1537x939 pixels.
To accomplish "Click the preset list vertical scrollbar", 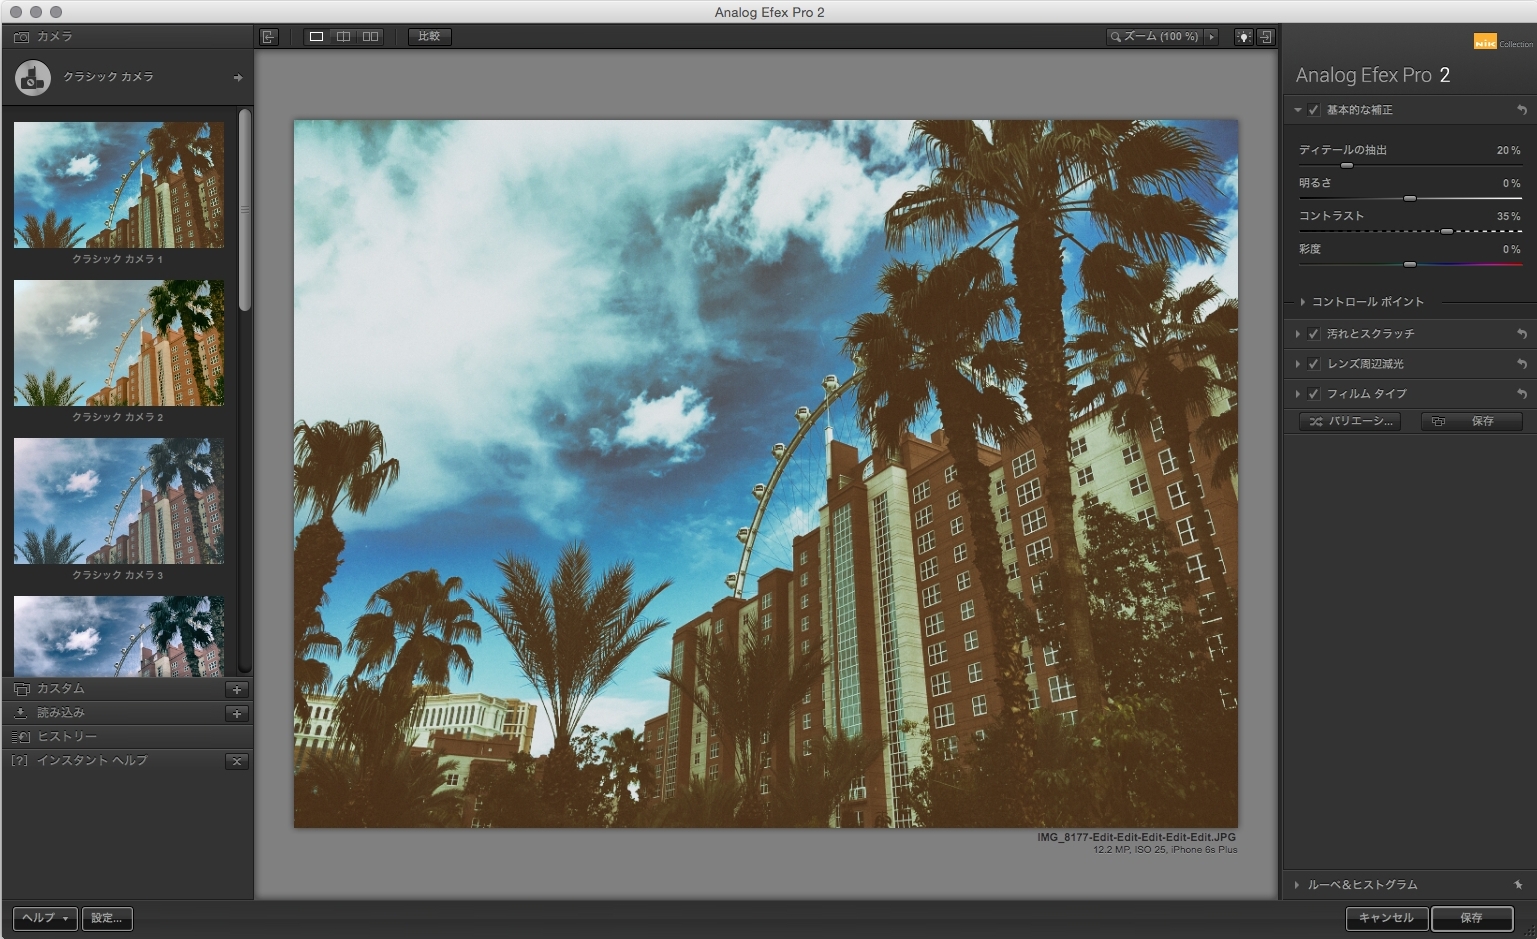I will 245,210.
